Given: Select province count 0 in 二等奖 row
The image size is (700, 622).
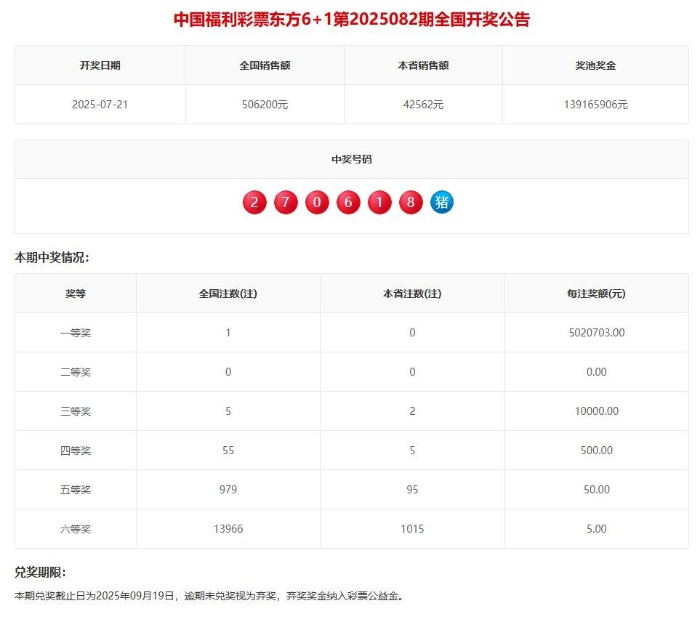Looking at the screenshot, I should point(412,372).
